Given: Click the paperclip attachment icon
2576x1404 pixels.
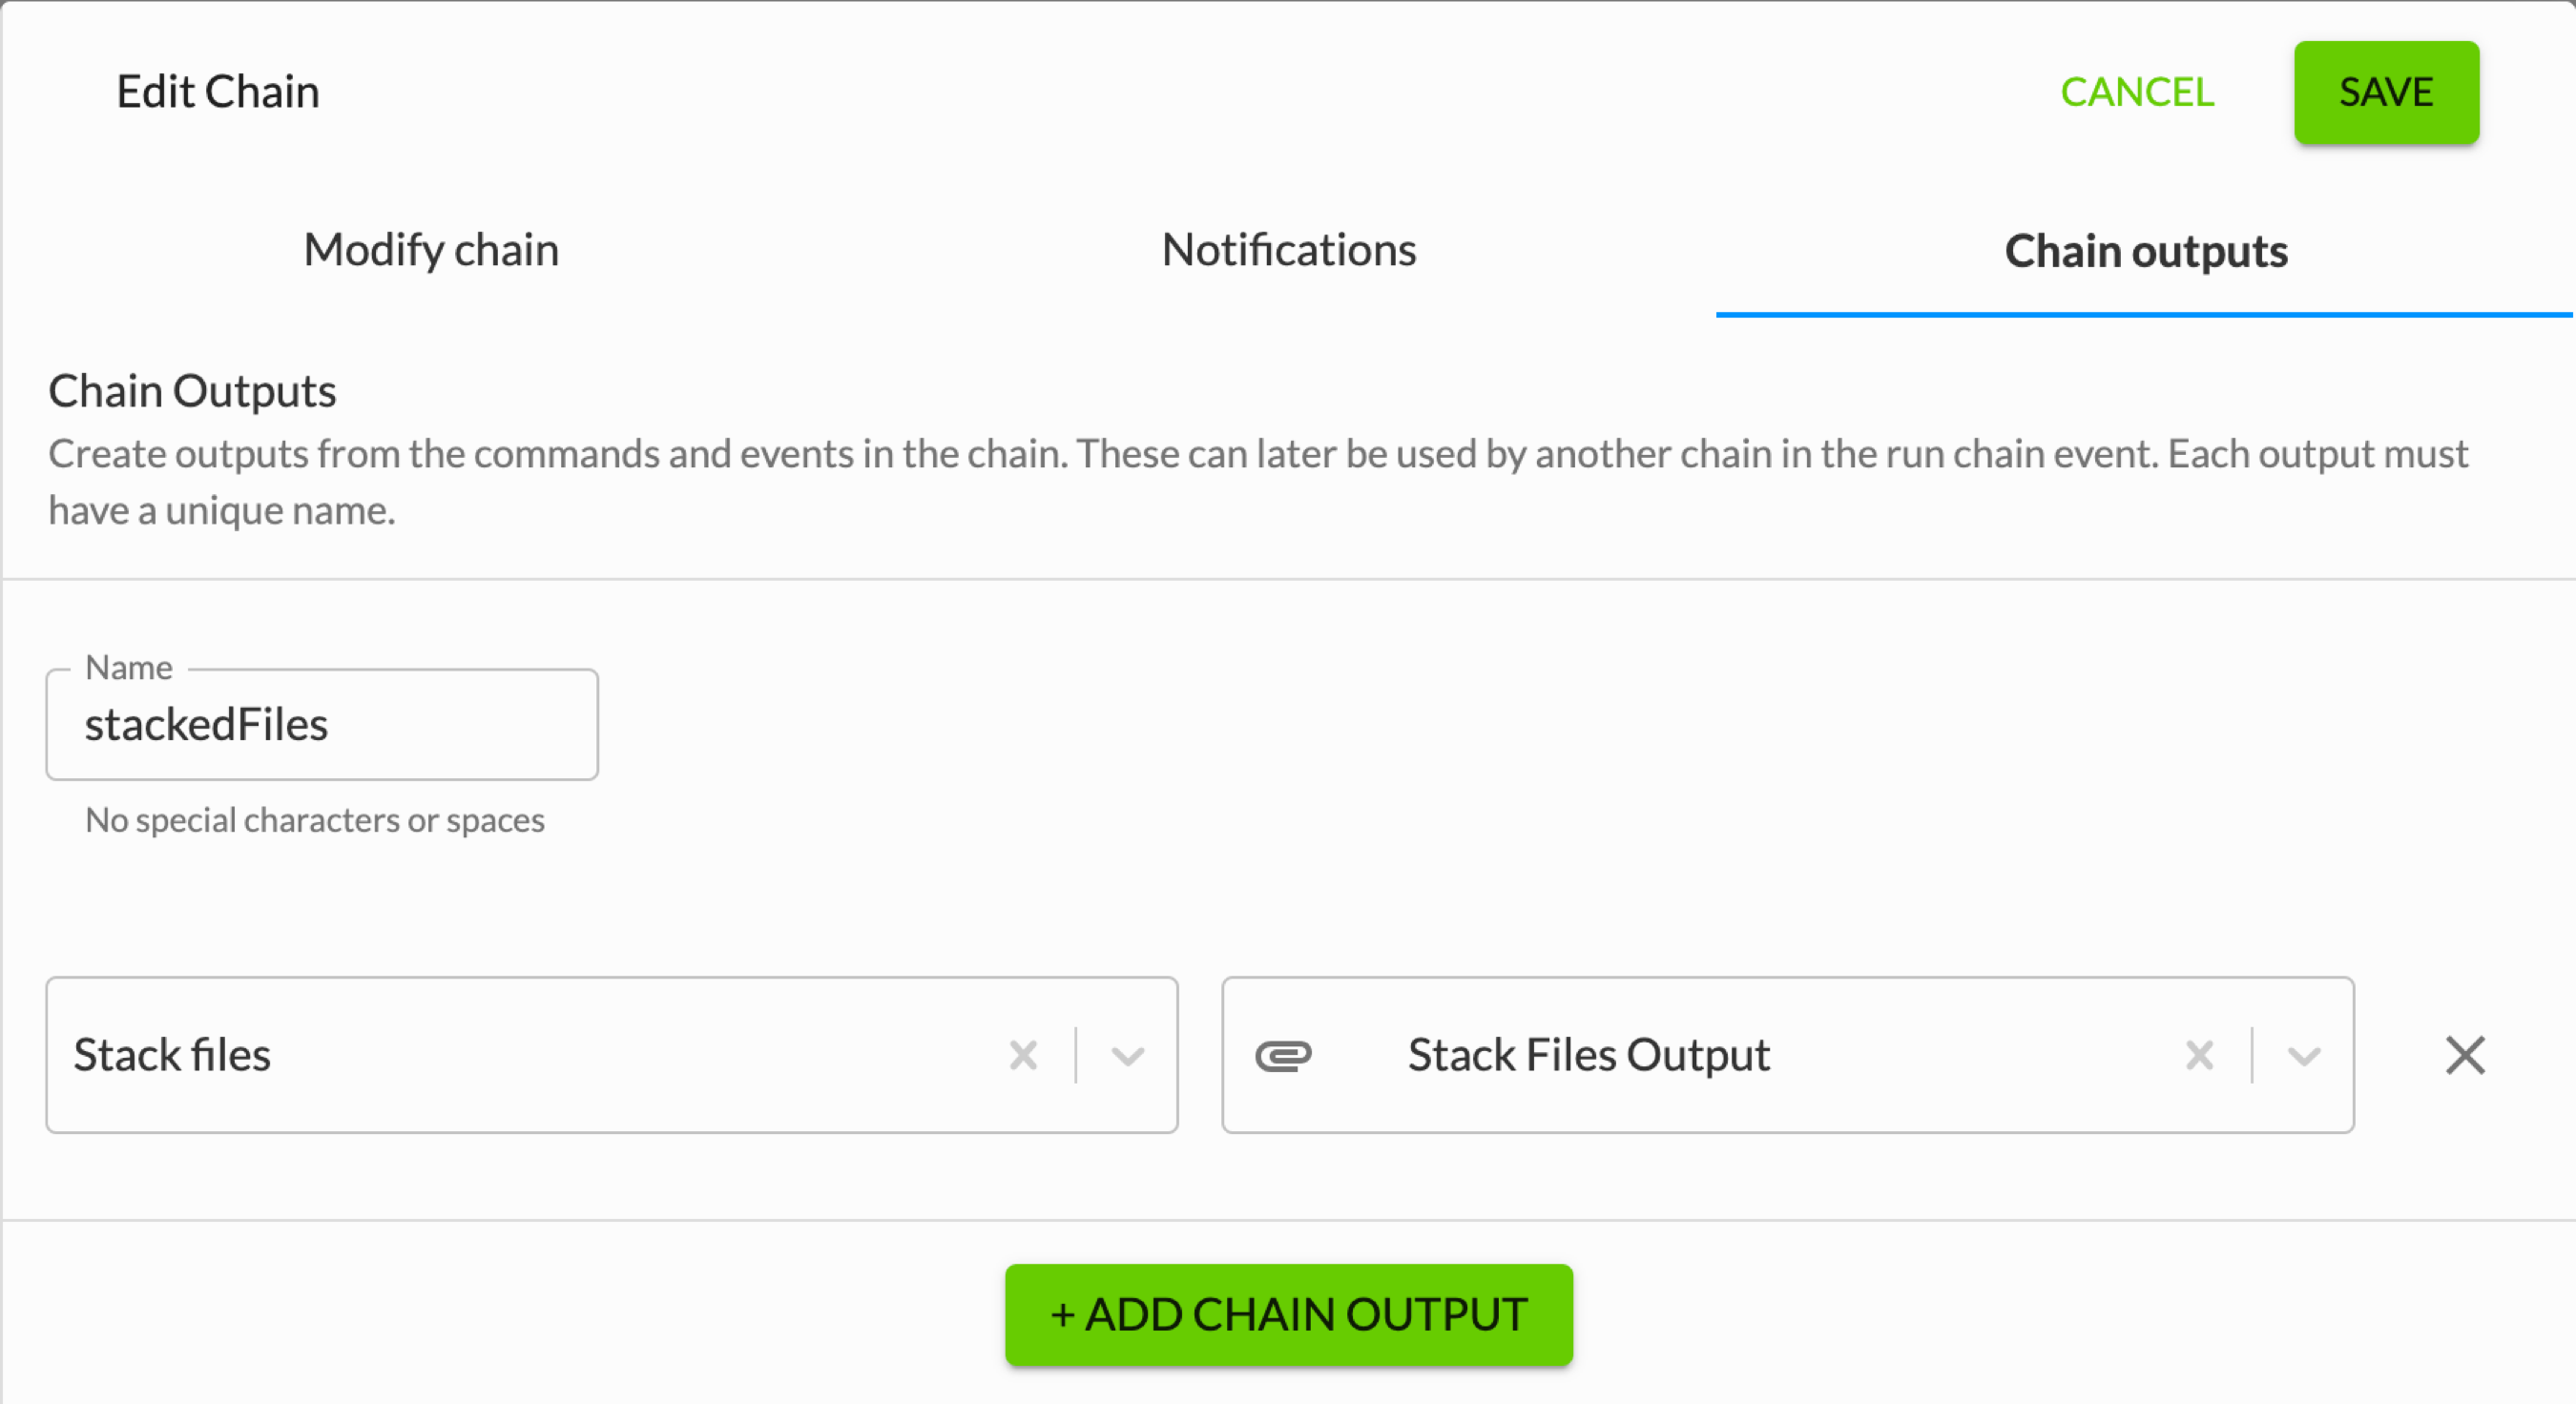Looking at the screenshot, I should (1283, 1055).
